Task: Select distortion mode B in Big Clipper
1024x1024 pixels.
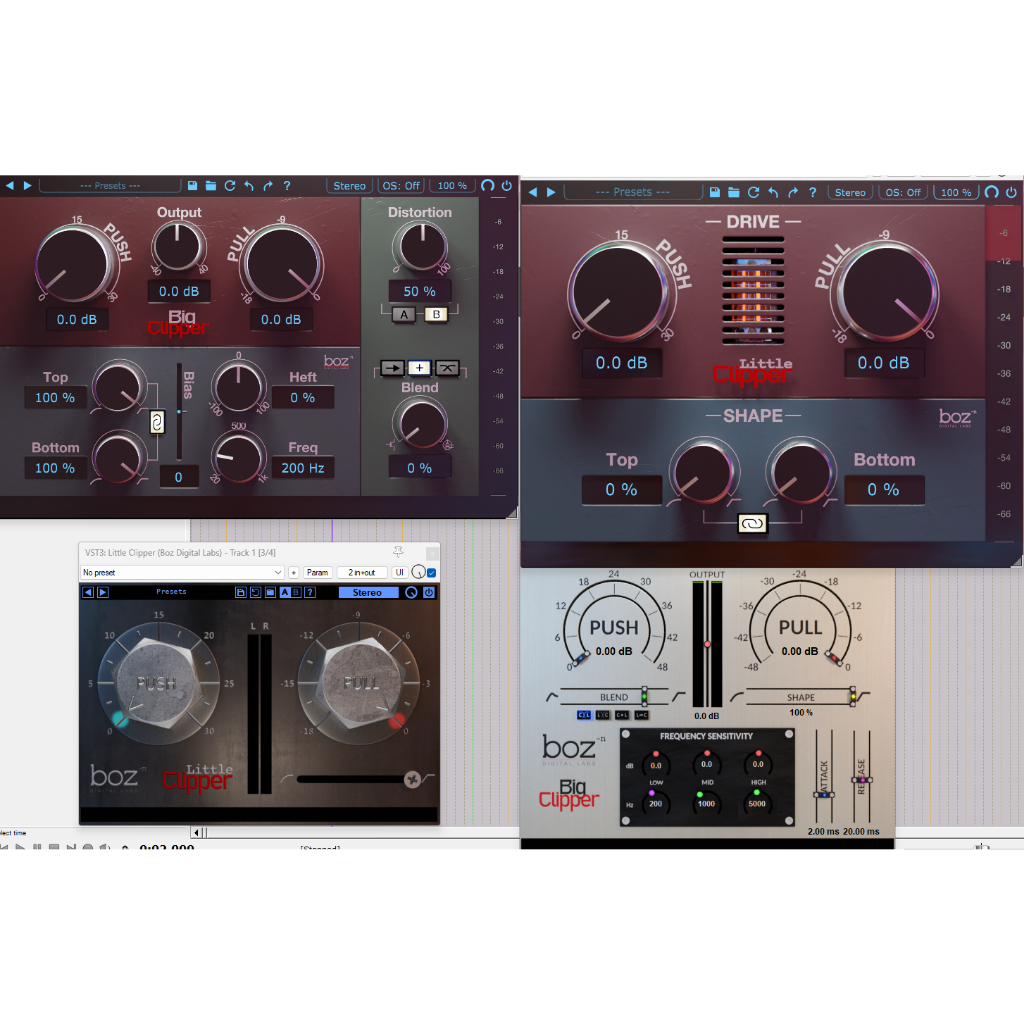Action: [435, 315]
